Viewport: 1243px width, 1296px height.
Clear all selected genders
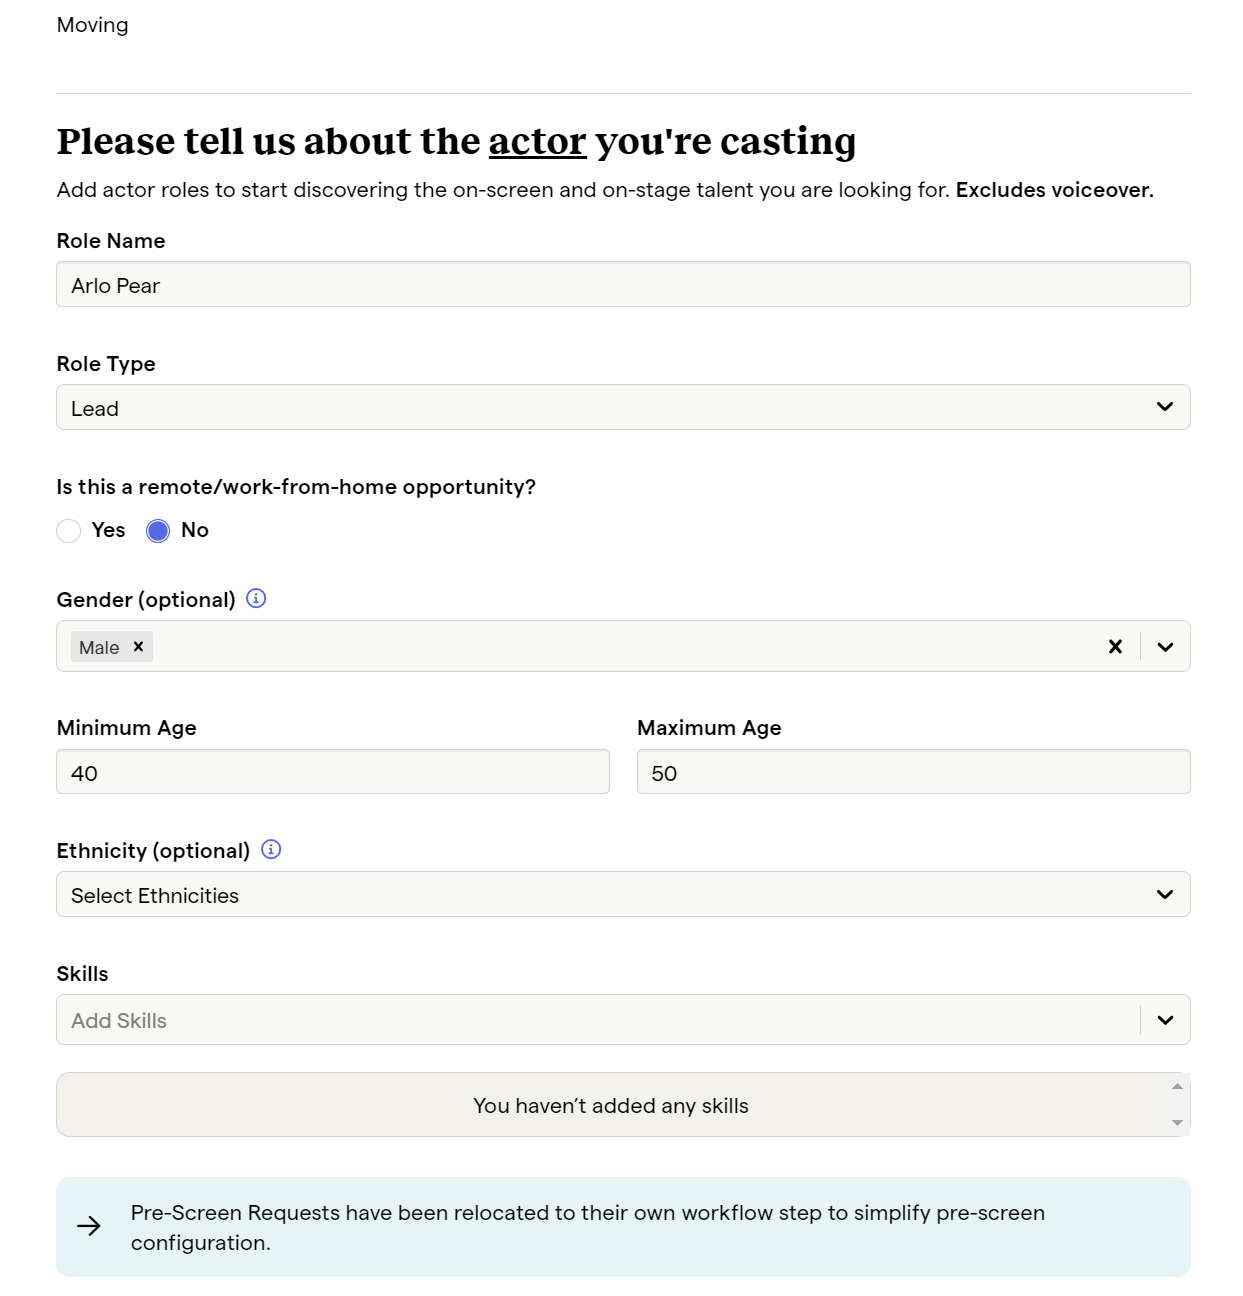(x=1115, y=646)
